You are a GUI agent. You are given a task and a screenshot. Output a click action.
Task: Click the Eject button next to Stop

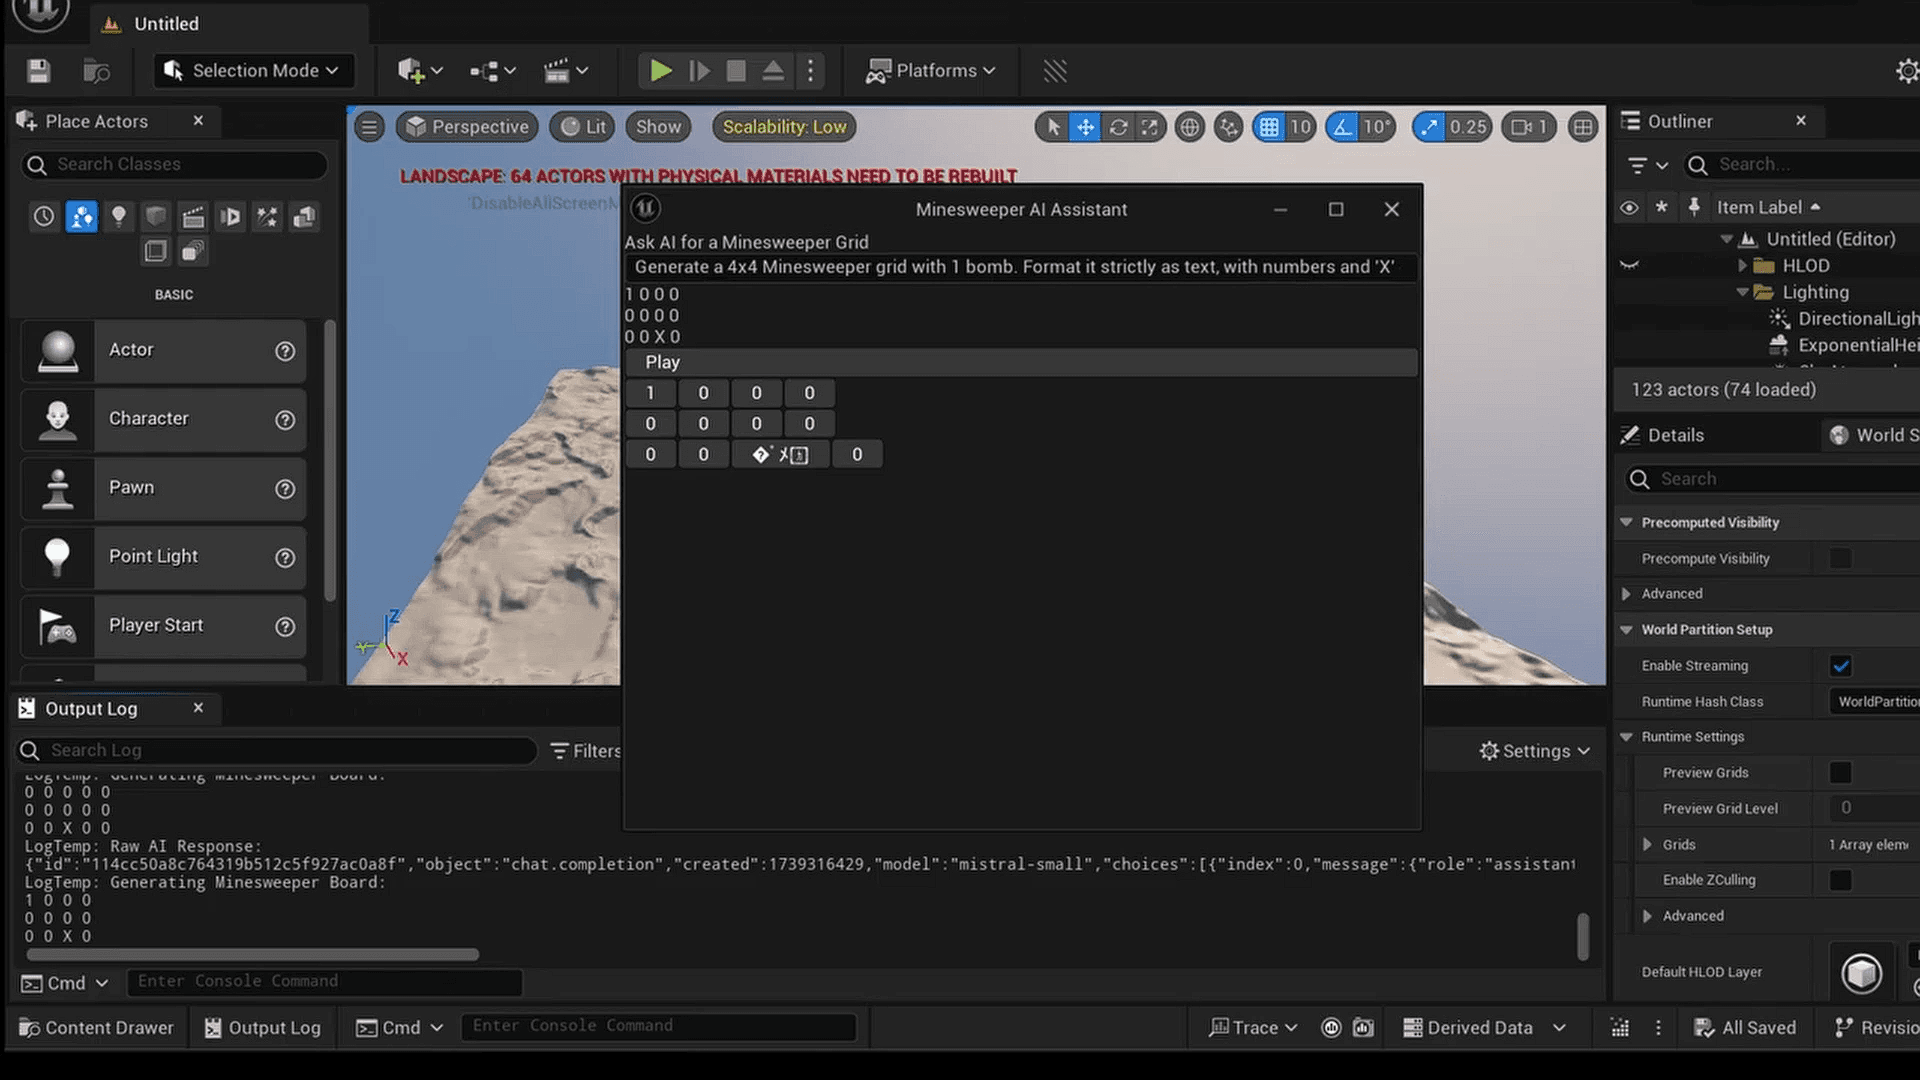(773, 71)
